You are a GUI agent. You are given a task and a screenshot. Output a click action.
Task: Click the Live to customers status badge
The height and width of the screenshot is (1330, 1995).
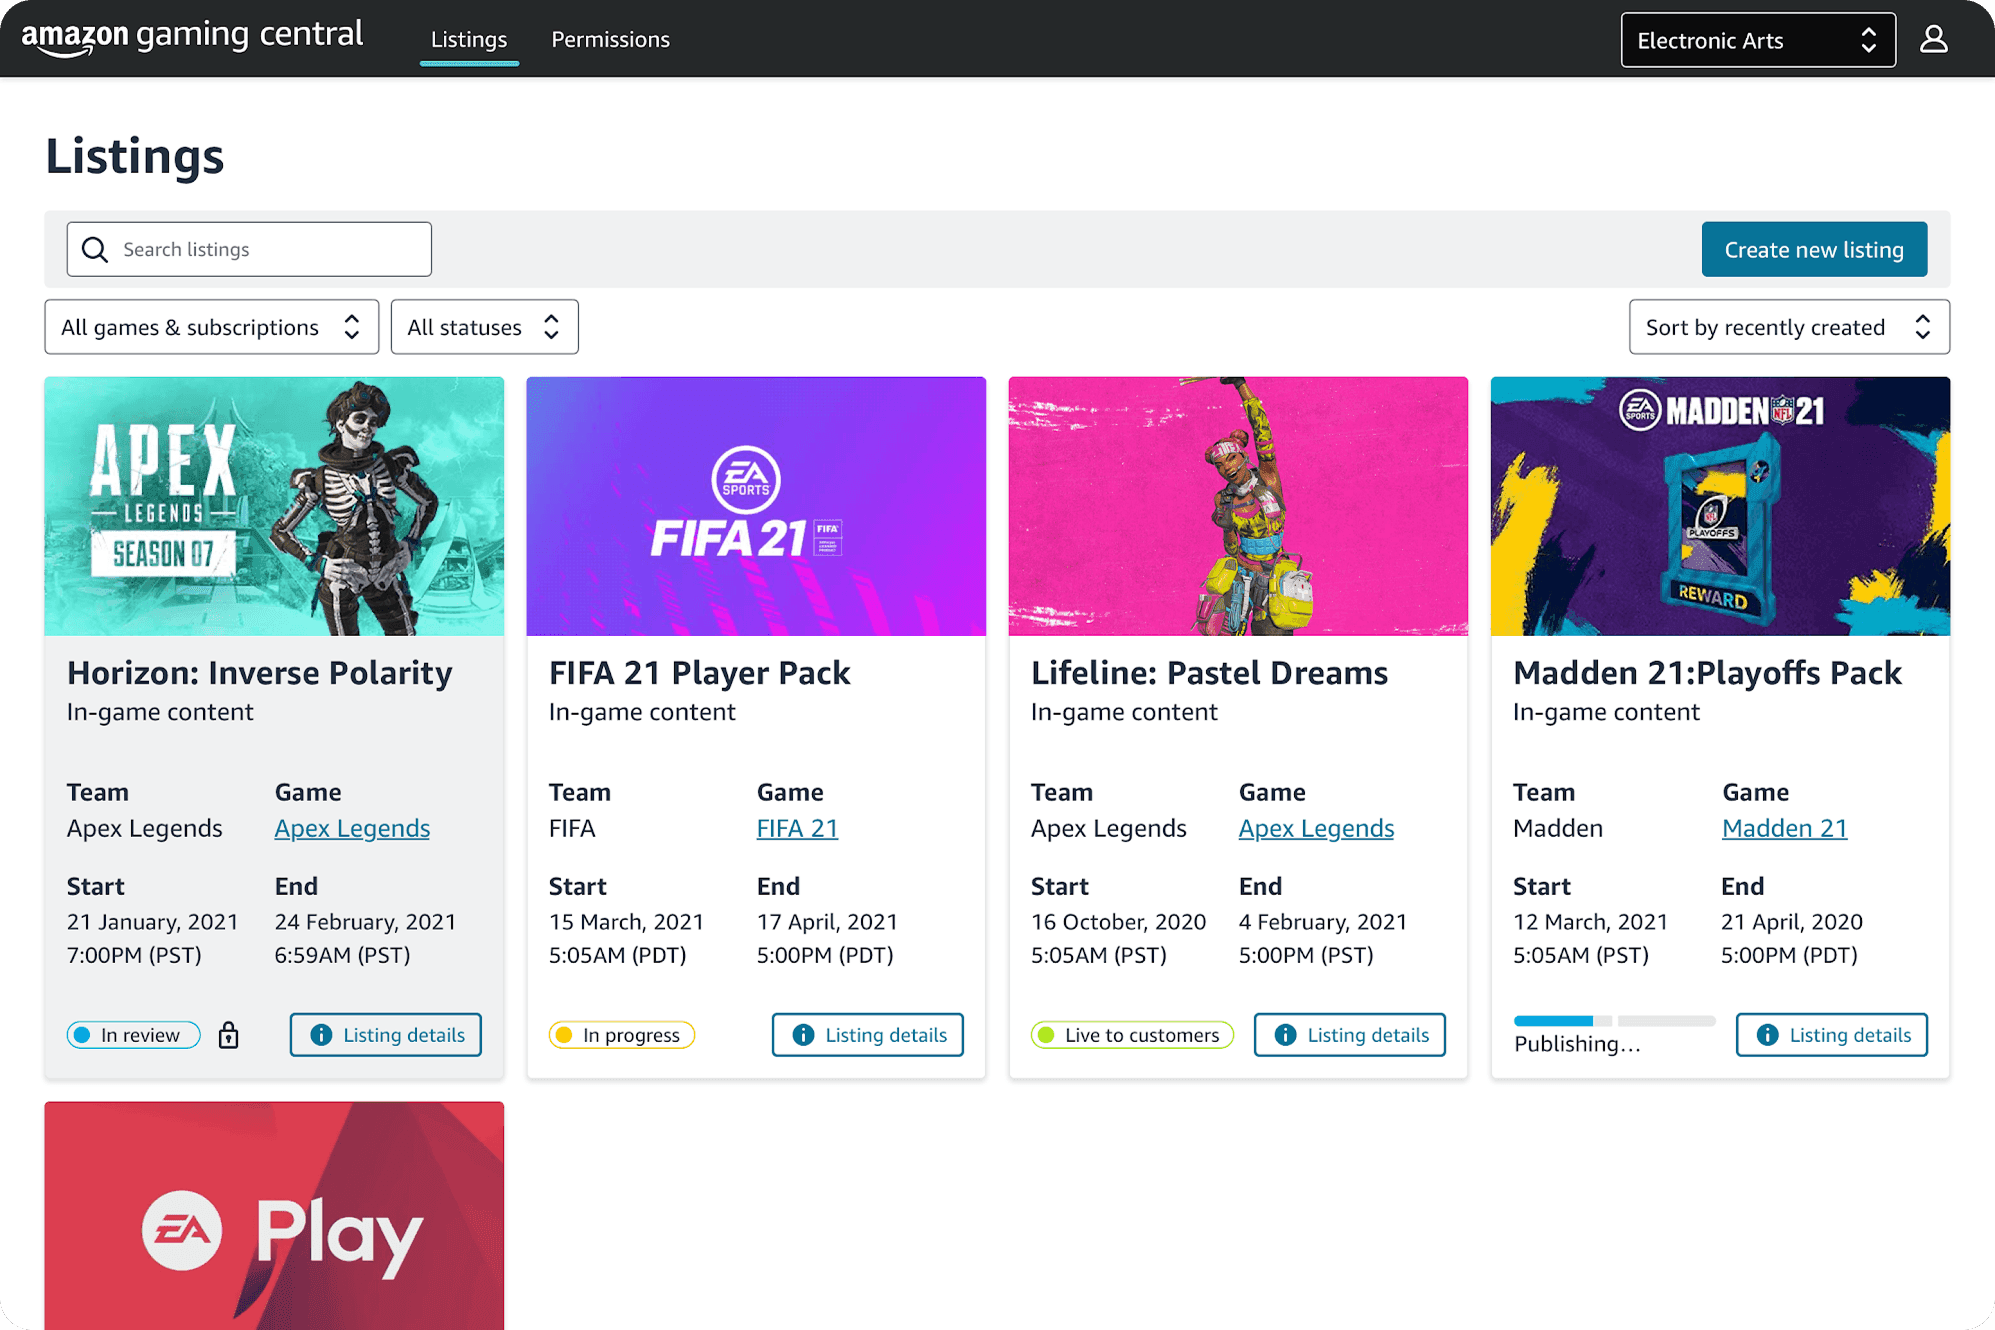[x=1131, y=1035]
